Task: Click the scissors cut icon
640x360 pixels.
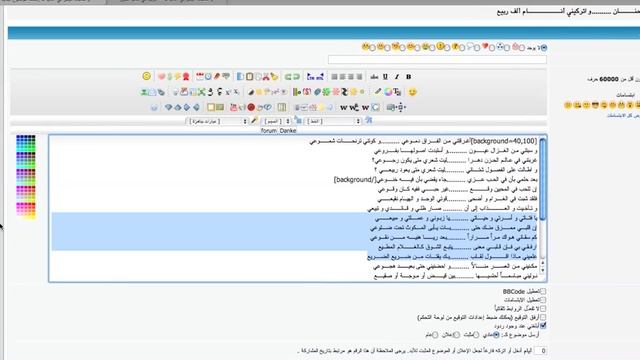Action: pyautogui.click(x=266, y=76)
